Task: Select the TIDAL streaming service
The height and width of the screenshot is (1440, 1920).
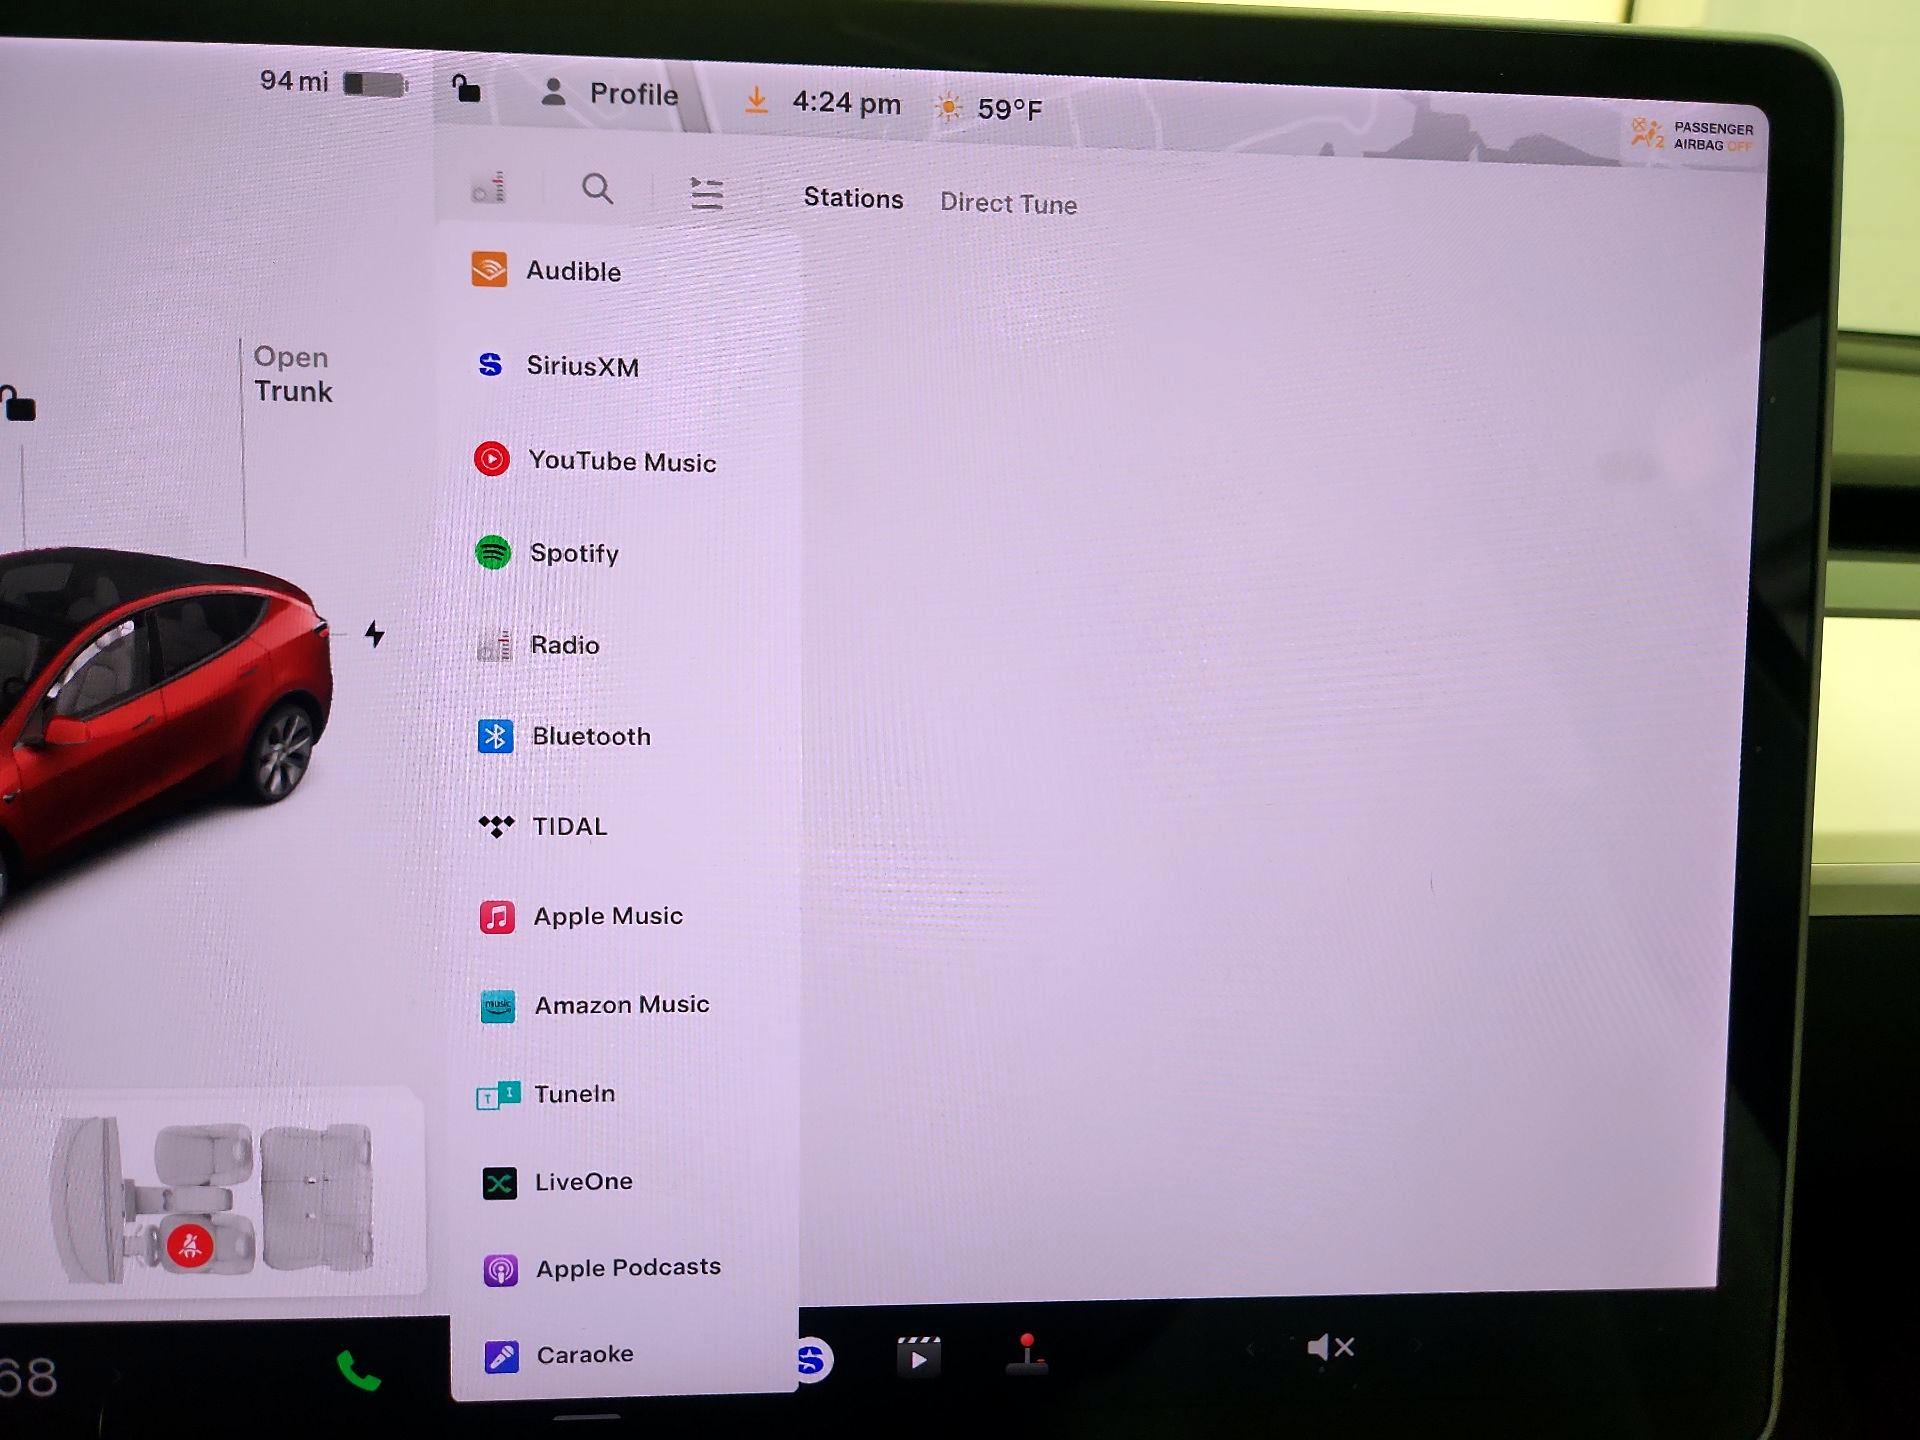Action: pyautogui.click(x=570, y=826)
